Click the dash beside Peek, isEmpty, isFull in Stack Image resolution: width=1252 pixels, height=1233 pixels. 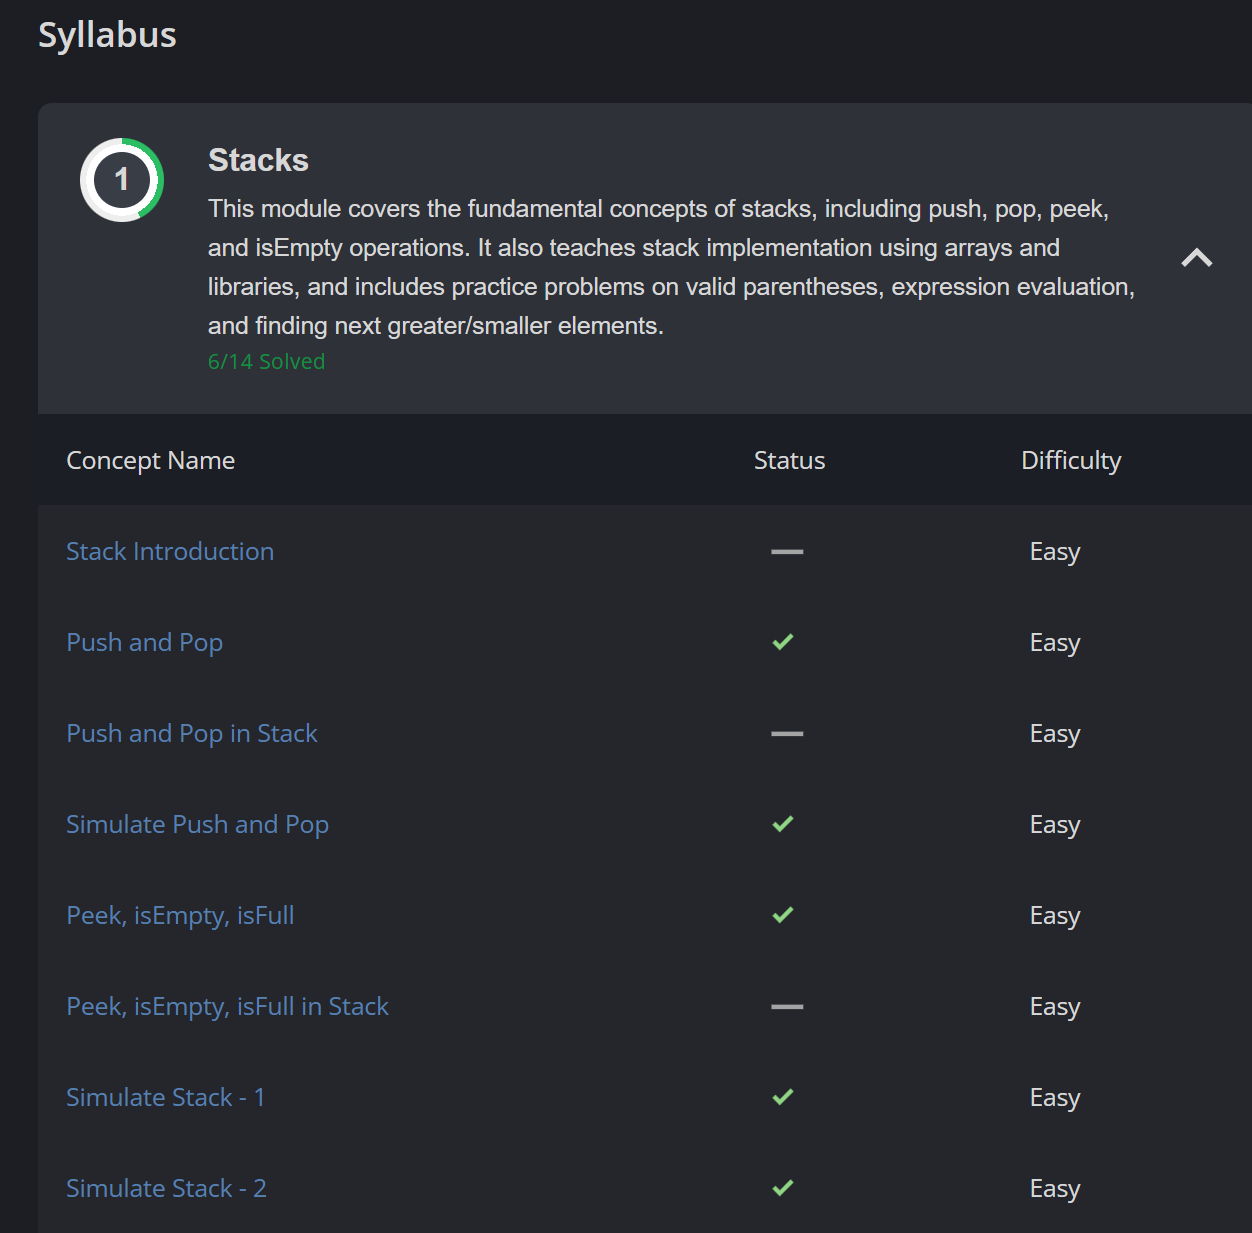787,1006
